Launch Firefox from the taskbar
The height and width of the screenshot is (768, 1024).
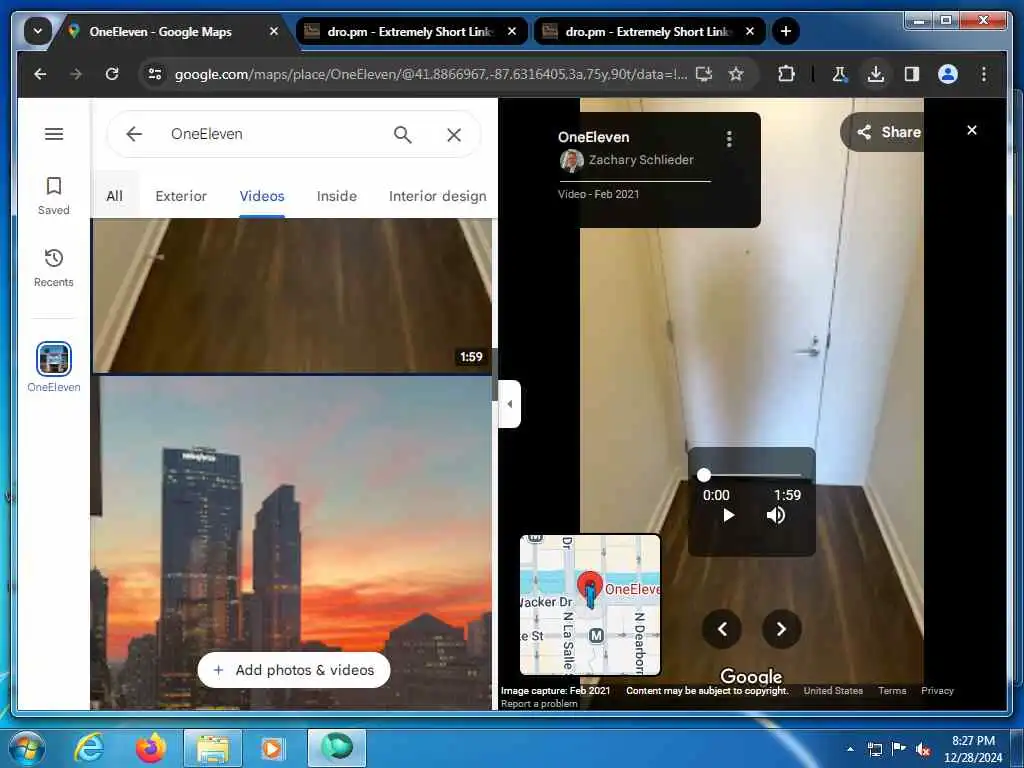[151, 748]
